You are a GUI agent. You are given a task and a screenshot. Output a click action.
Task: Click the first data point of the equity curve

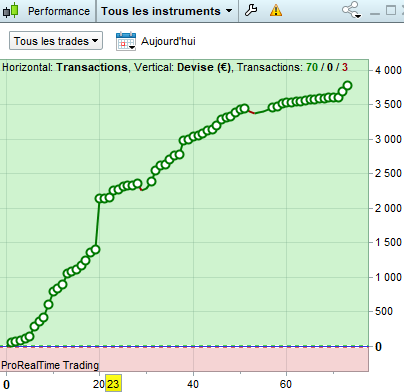pyautogui.click(x=10, y=343)
